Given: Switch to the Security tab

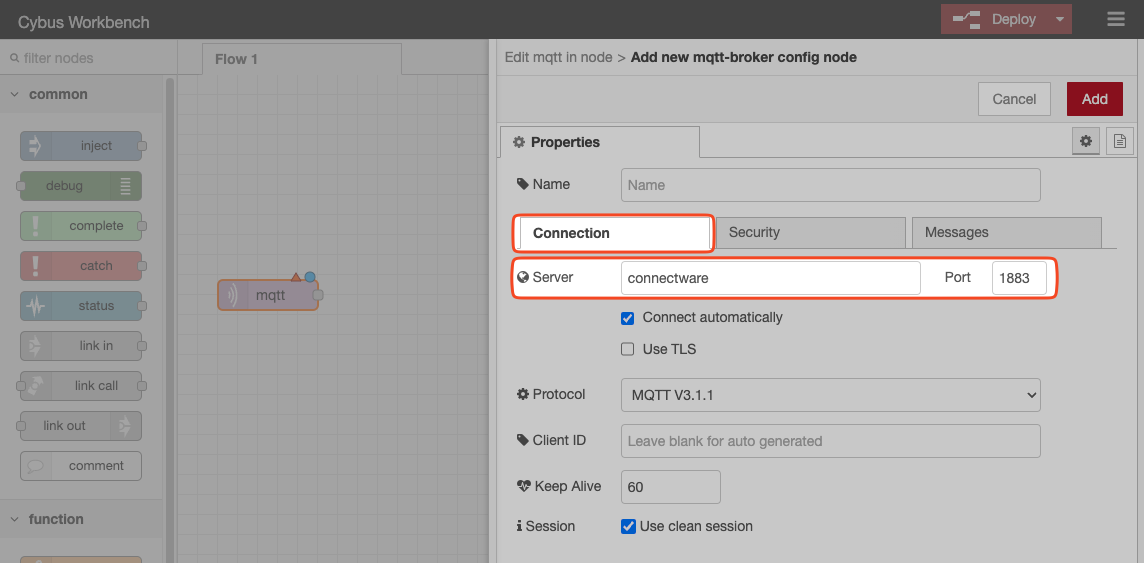Looking at the screenshot, I should 810,232.
